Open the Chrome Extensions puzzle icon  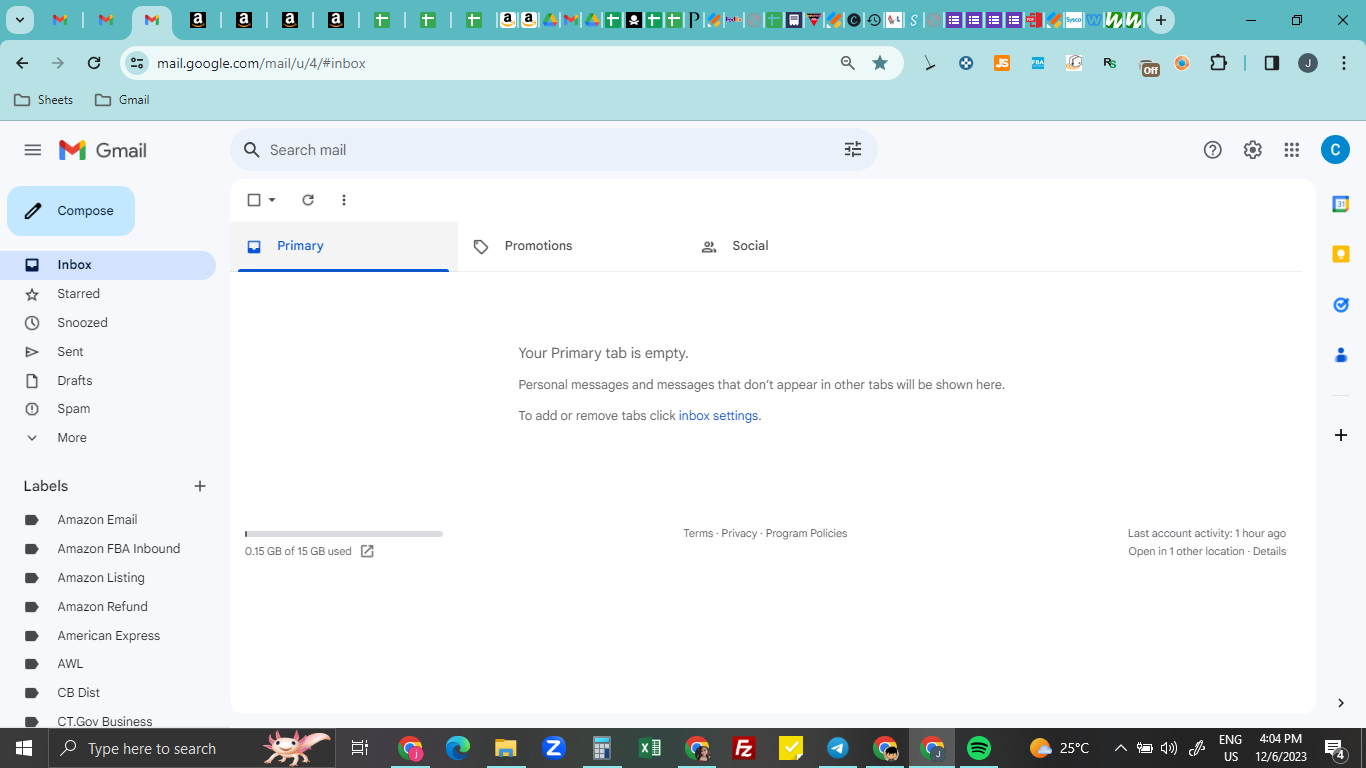(x=1218, y=63)
